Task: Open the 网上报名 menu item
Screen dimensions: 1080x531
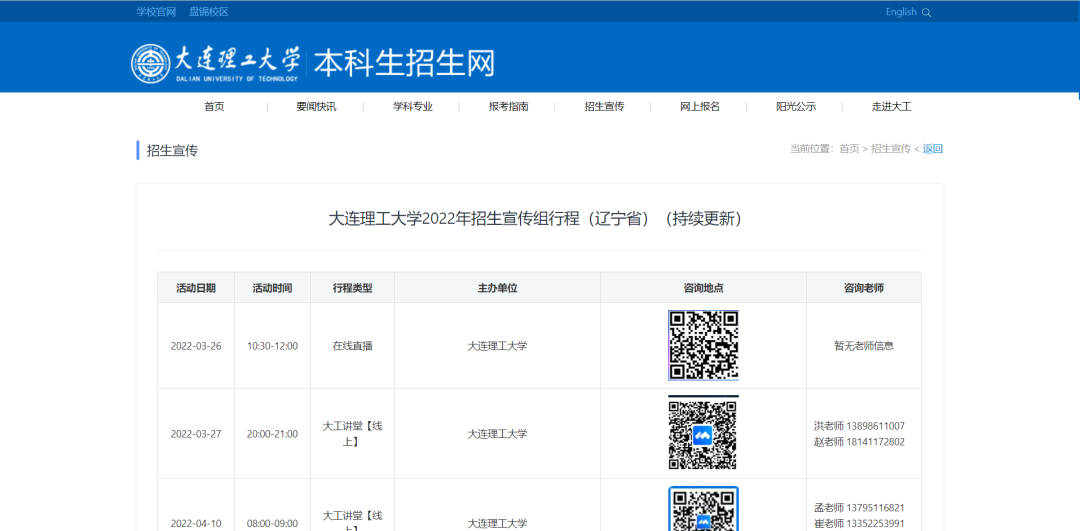Action: [x=700, y=107]
